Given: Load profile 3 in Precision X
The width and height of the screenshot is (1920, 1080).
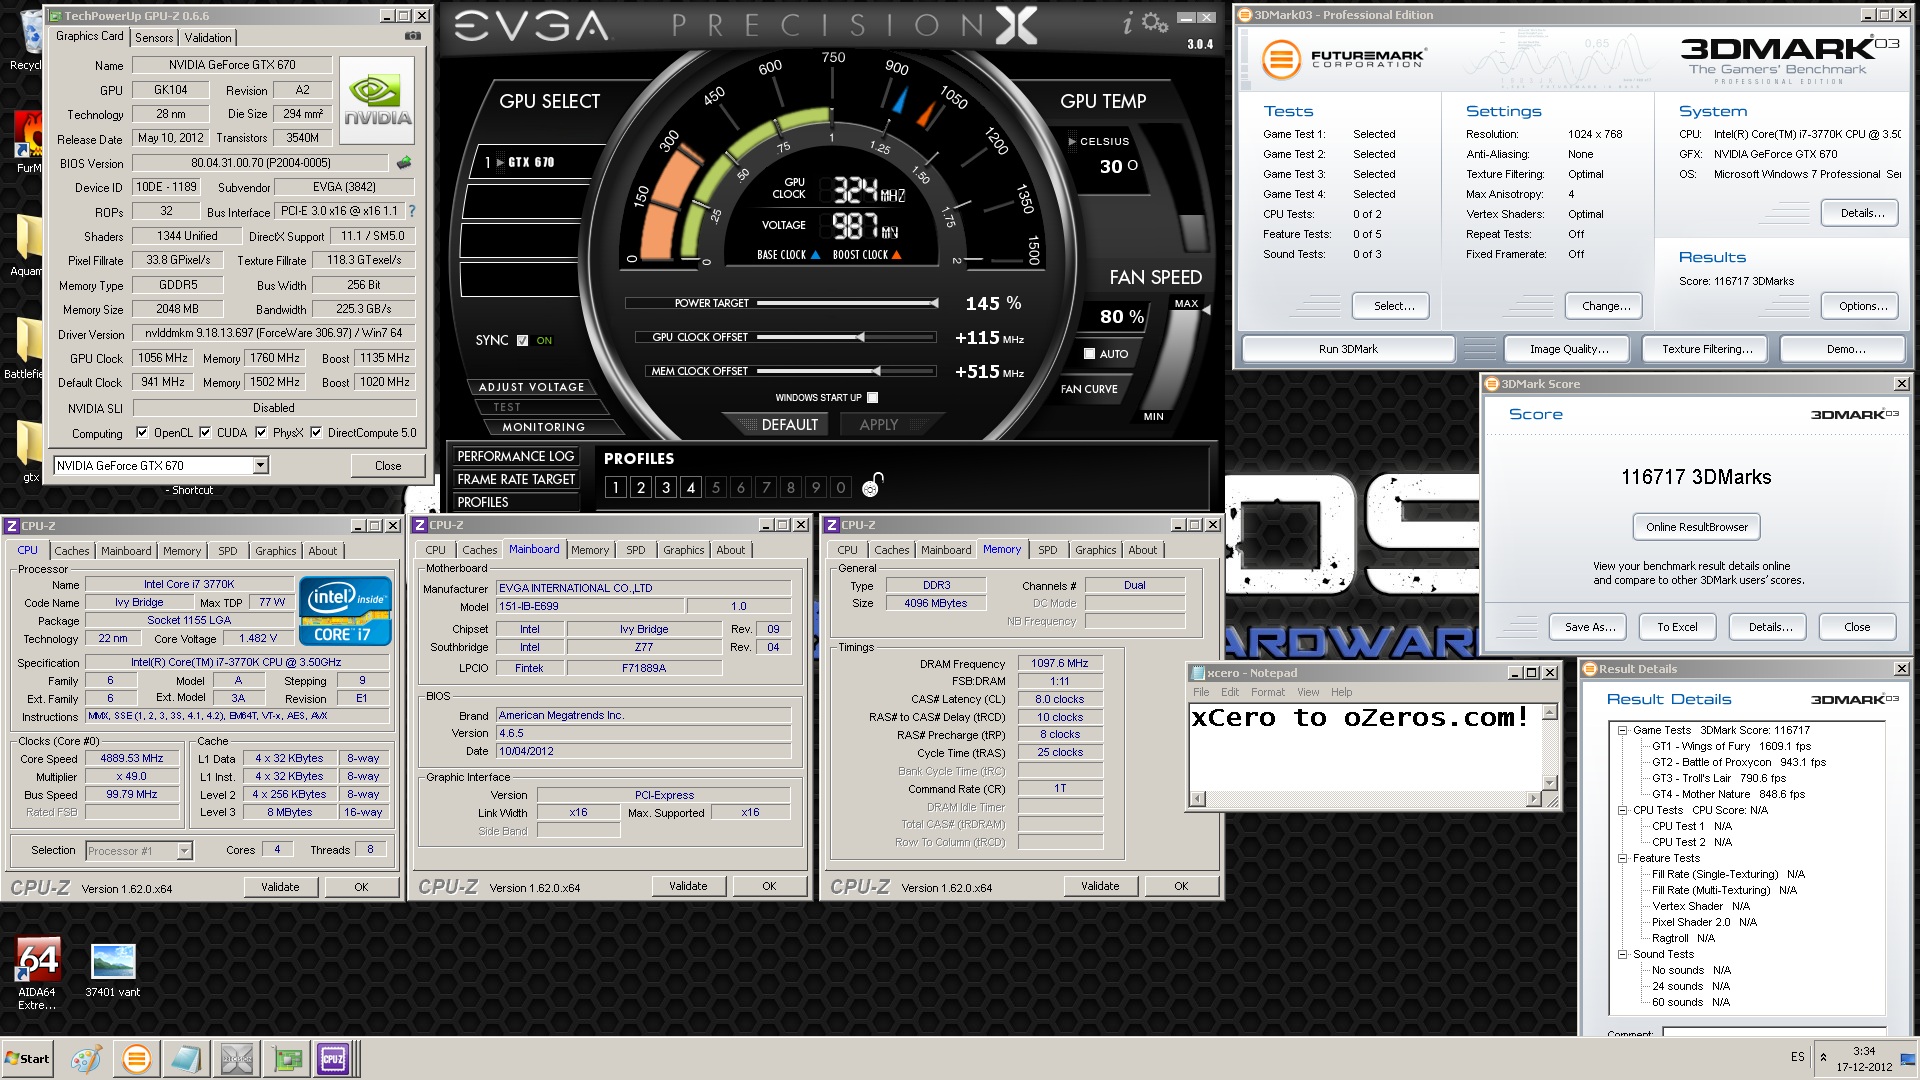Looking at the screenshot, I should coord(666,488).
